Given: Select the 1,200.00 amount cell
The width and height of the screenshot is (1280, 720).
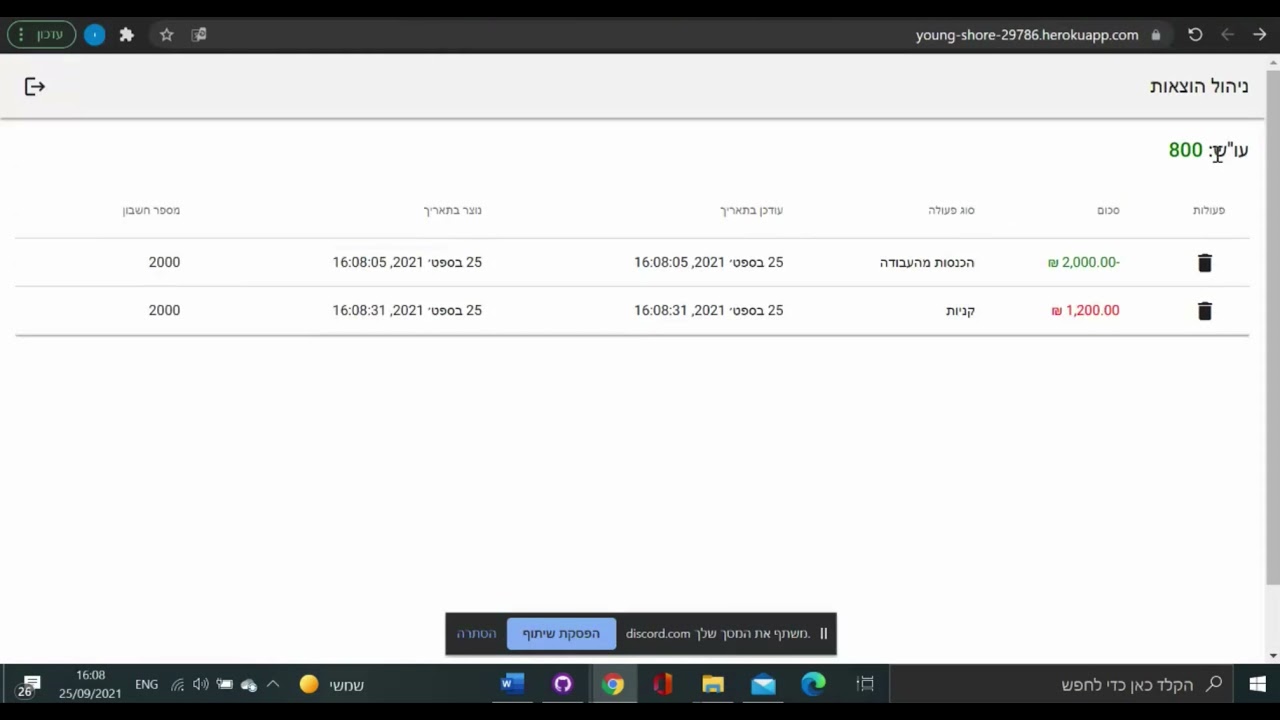Looking at the screenshot, I should pos(1085,311).
